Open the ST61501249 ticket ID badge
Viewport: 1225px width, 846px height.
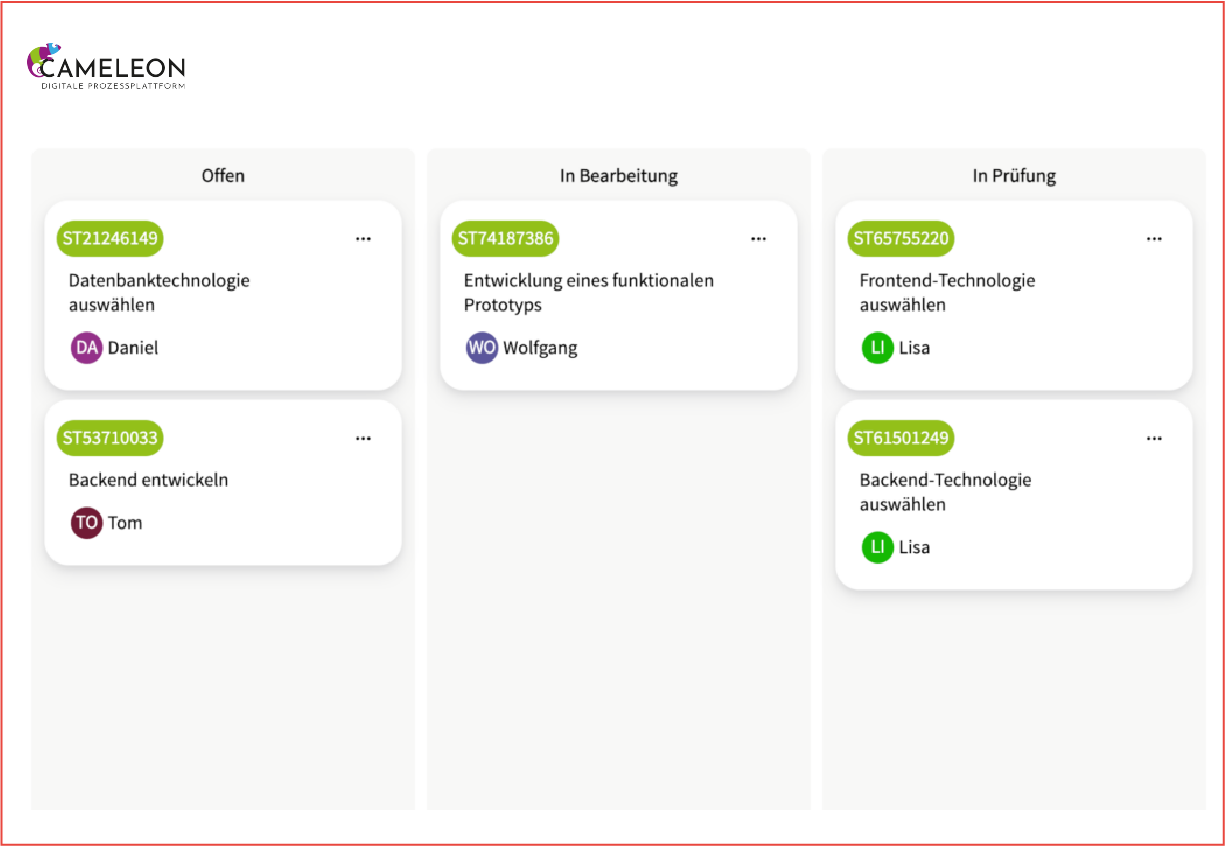click(x=900, y=438)
